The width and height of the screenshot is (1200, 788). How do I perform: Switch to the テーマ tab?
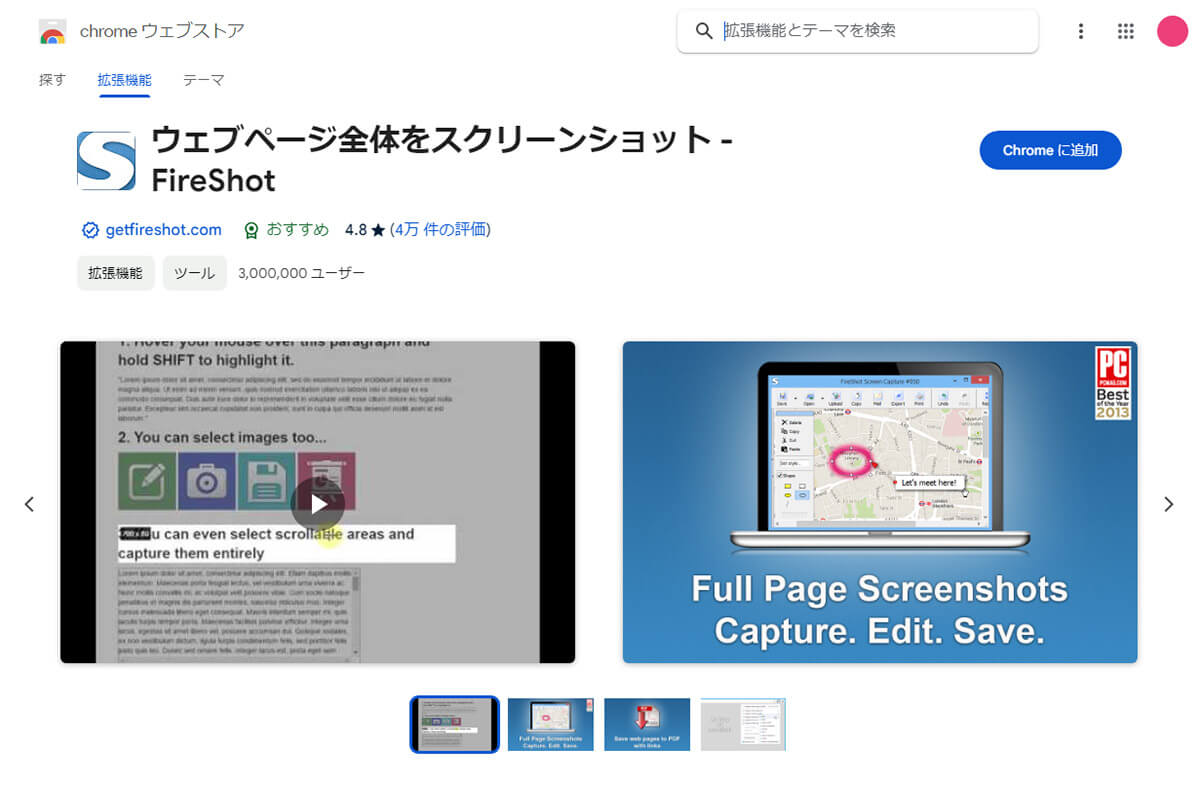click(203, 80)
